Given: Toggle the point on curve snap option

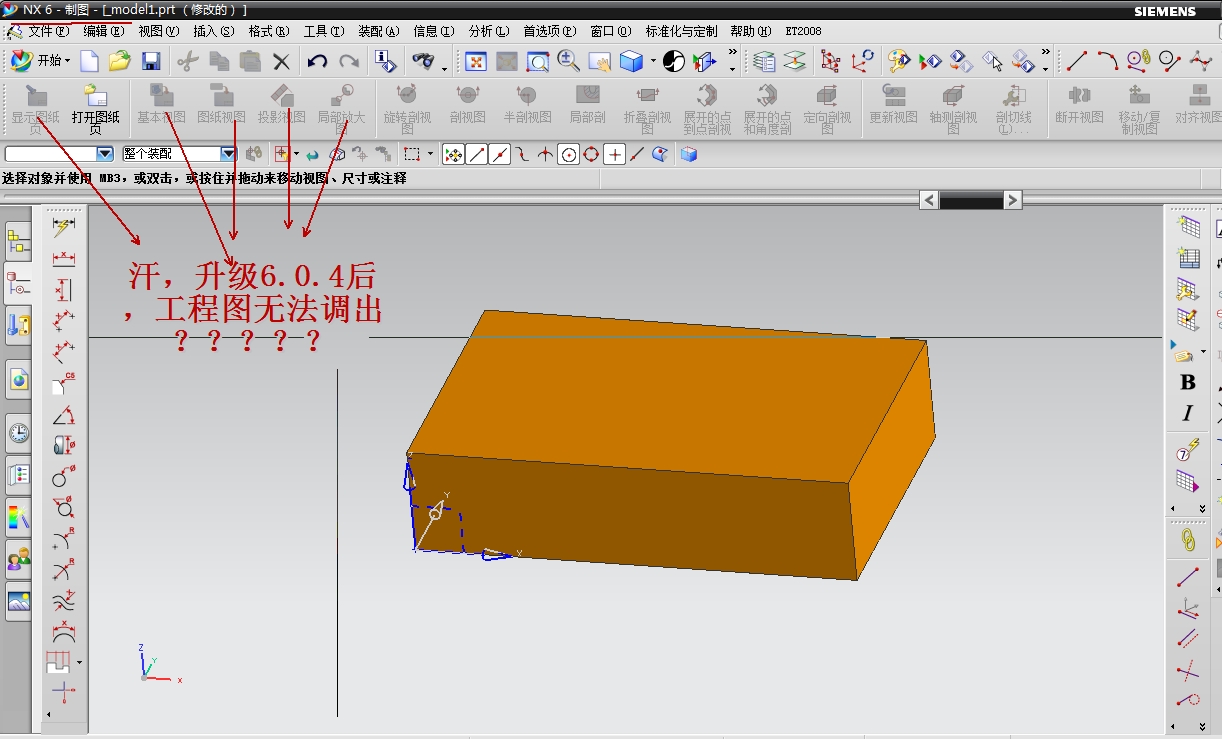Looking at the screenshot, I should 637,154.
